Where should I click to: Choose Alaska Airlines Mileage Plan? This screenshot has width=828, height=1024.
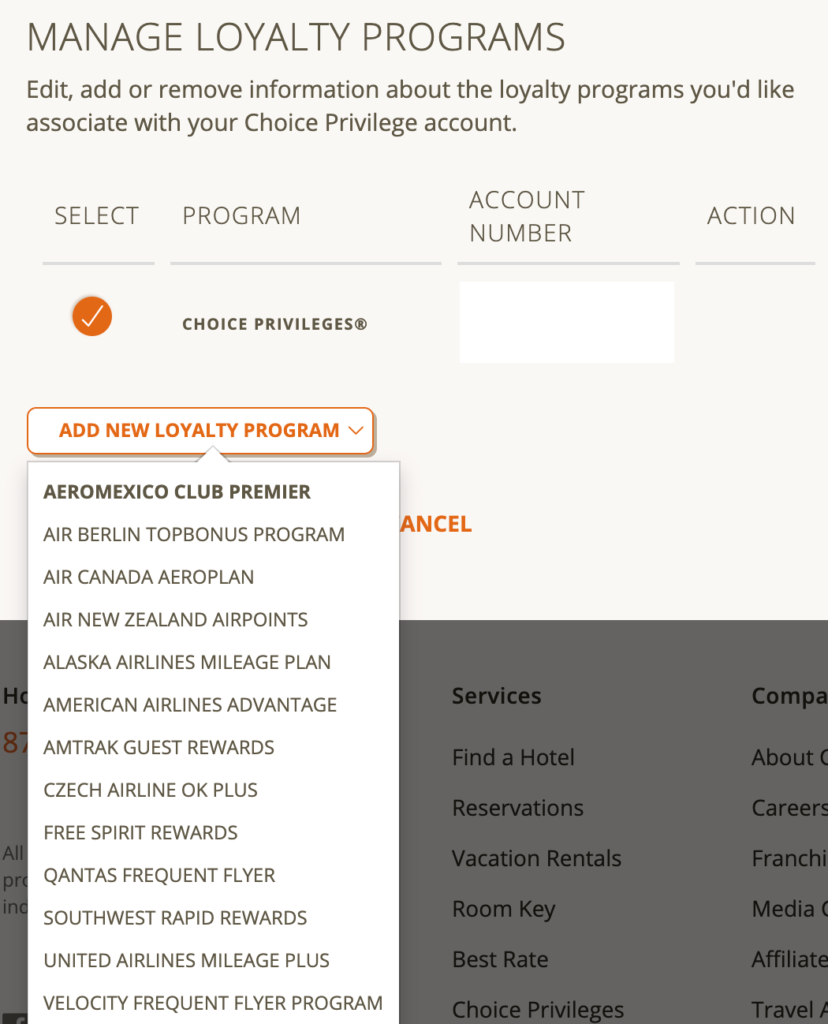(187, 662)
